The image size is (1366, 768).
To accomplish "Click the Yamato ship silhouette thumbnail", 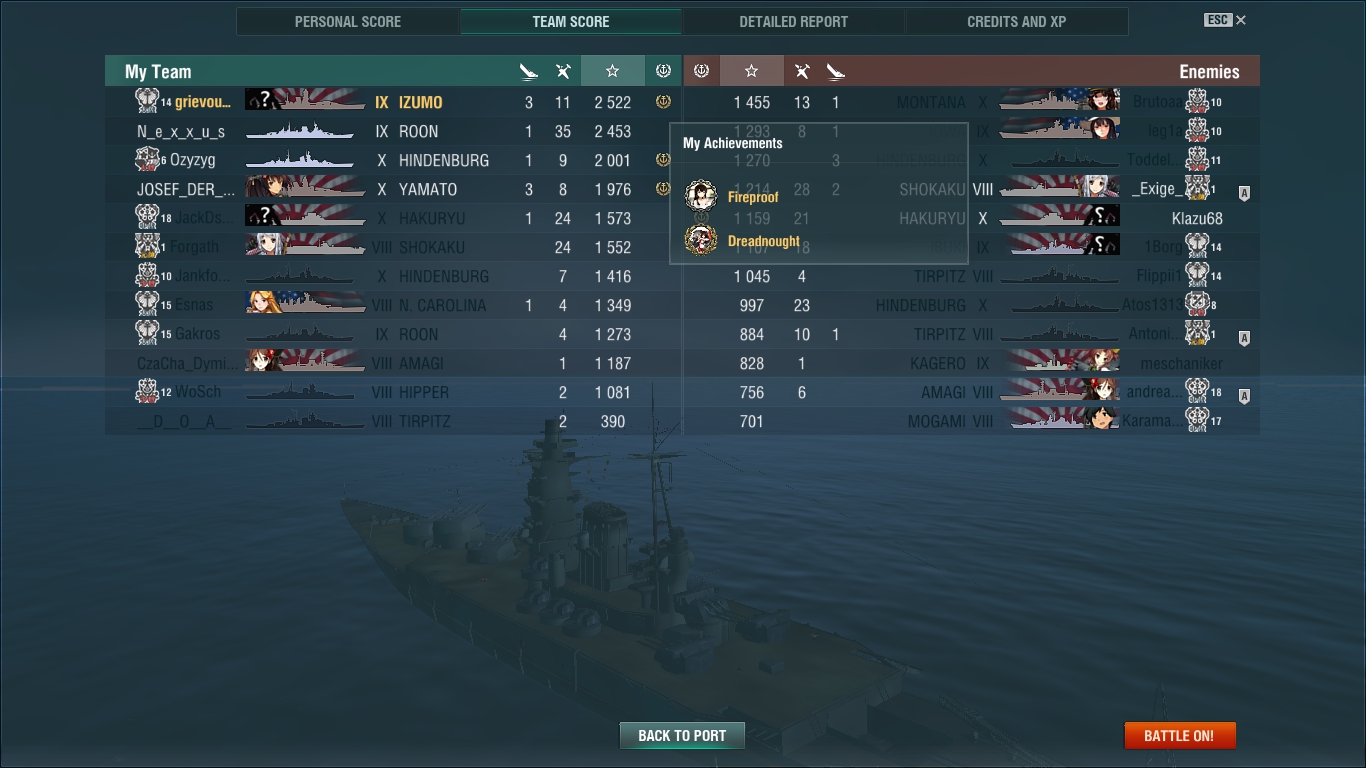I will pyautogui.click(x=305, y=189).
